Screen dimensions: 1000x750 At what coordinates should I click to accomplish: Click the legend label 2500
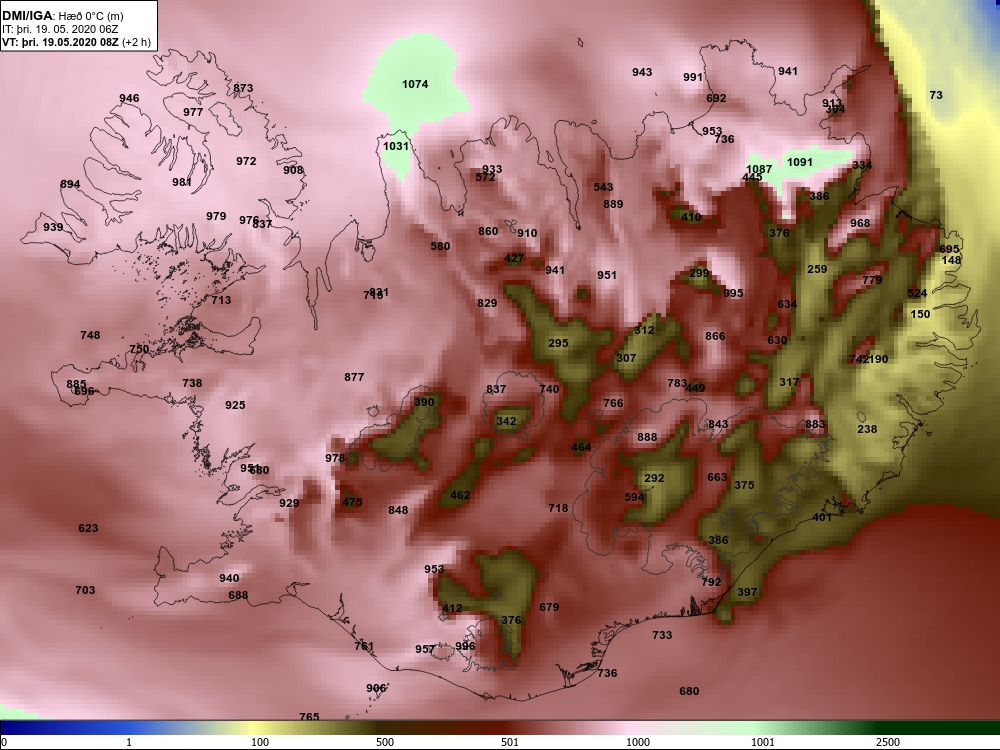(888, 742)
